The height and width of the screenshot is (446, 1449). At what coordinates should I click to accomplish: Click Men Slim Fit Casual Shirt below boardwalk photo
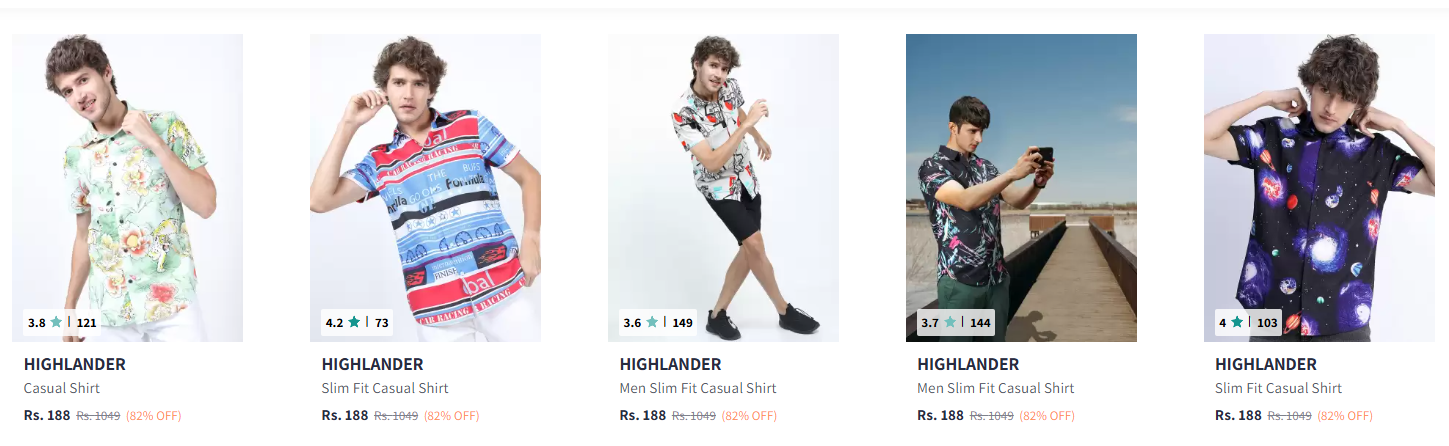tap(995, 388)
